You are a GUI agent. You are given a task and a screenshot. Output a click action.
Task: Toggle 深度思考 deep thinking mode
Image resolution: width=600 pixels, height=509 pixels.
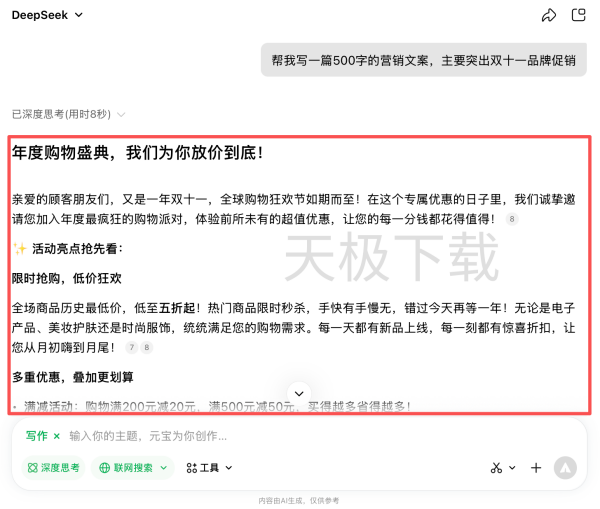54,467
